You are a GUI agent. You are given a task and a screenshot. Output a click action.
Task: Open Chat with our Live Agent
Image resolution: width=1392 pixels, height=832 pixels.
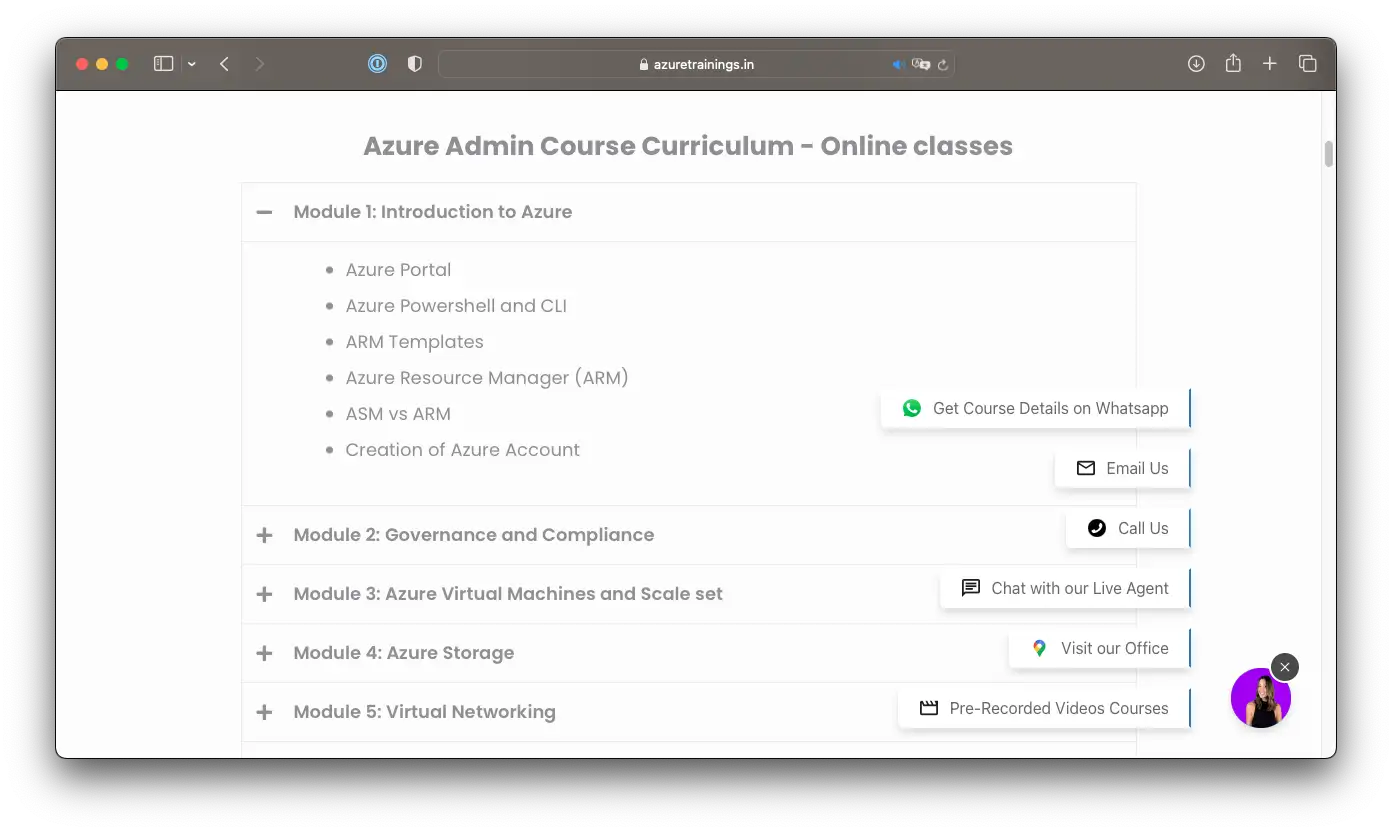point(1065,588)
